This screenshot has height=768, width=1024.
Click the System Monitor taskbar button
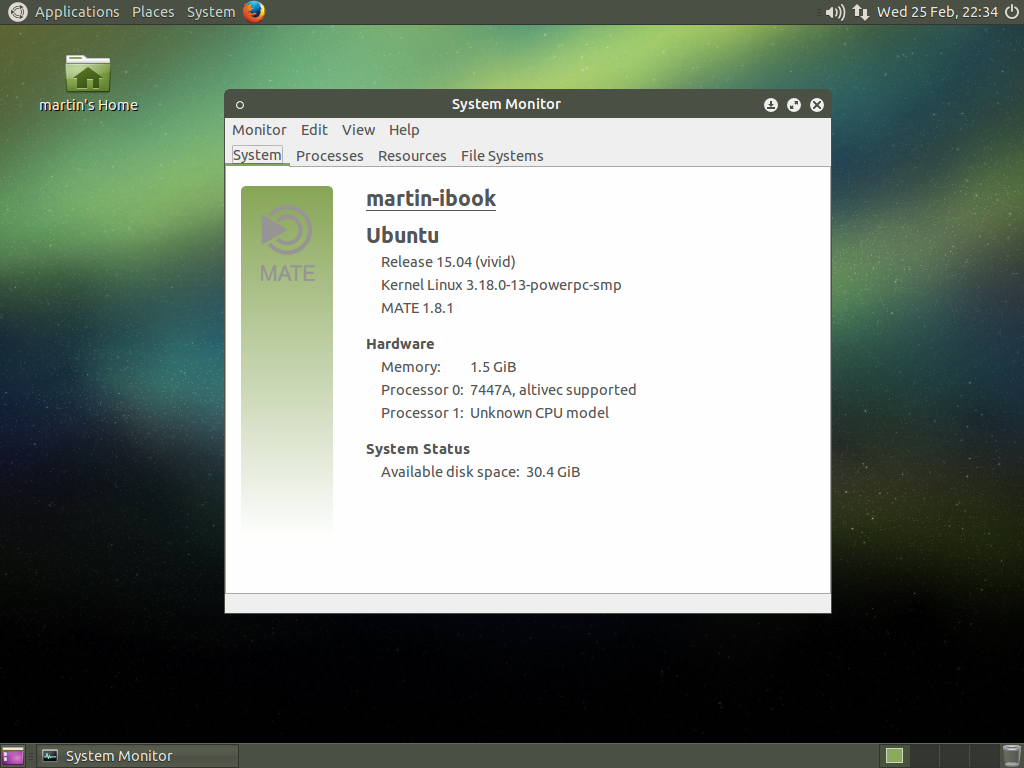pyautogui.click(x=138, y=756)
